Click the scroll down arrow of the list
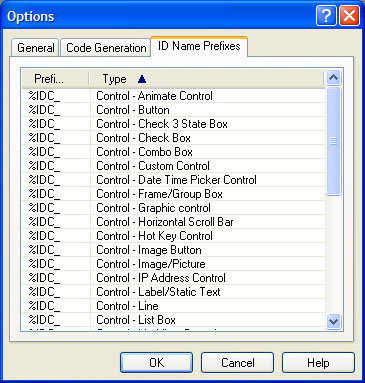 (333, 321)
